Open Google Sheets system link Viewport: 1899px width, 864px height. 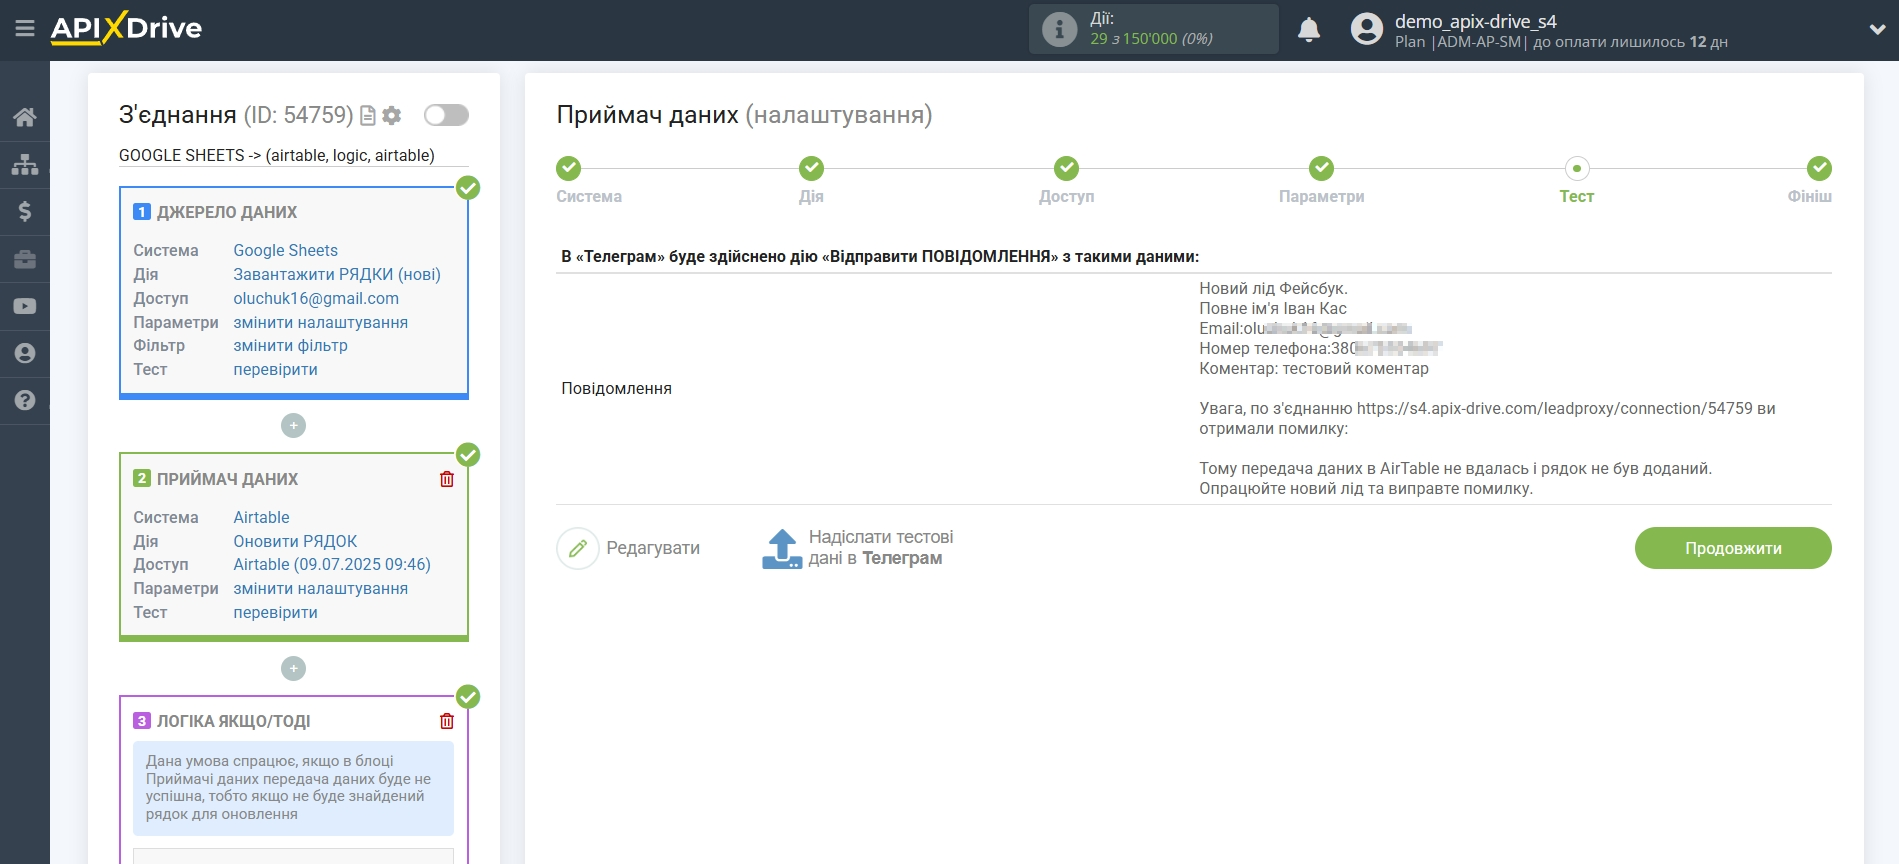pyautogui.click(x=285, y=250)
